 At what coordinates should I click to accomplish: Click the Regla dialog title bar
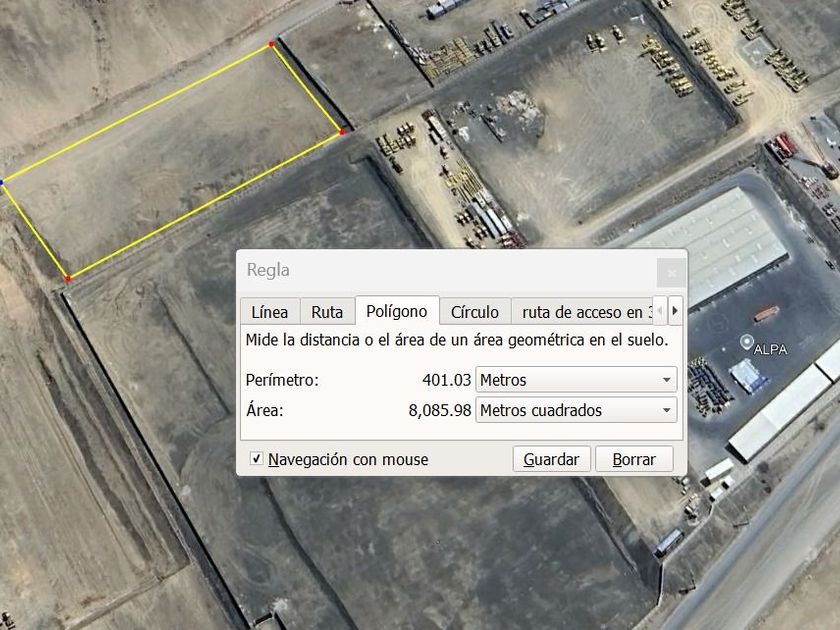[447, 271]
